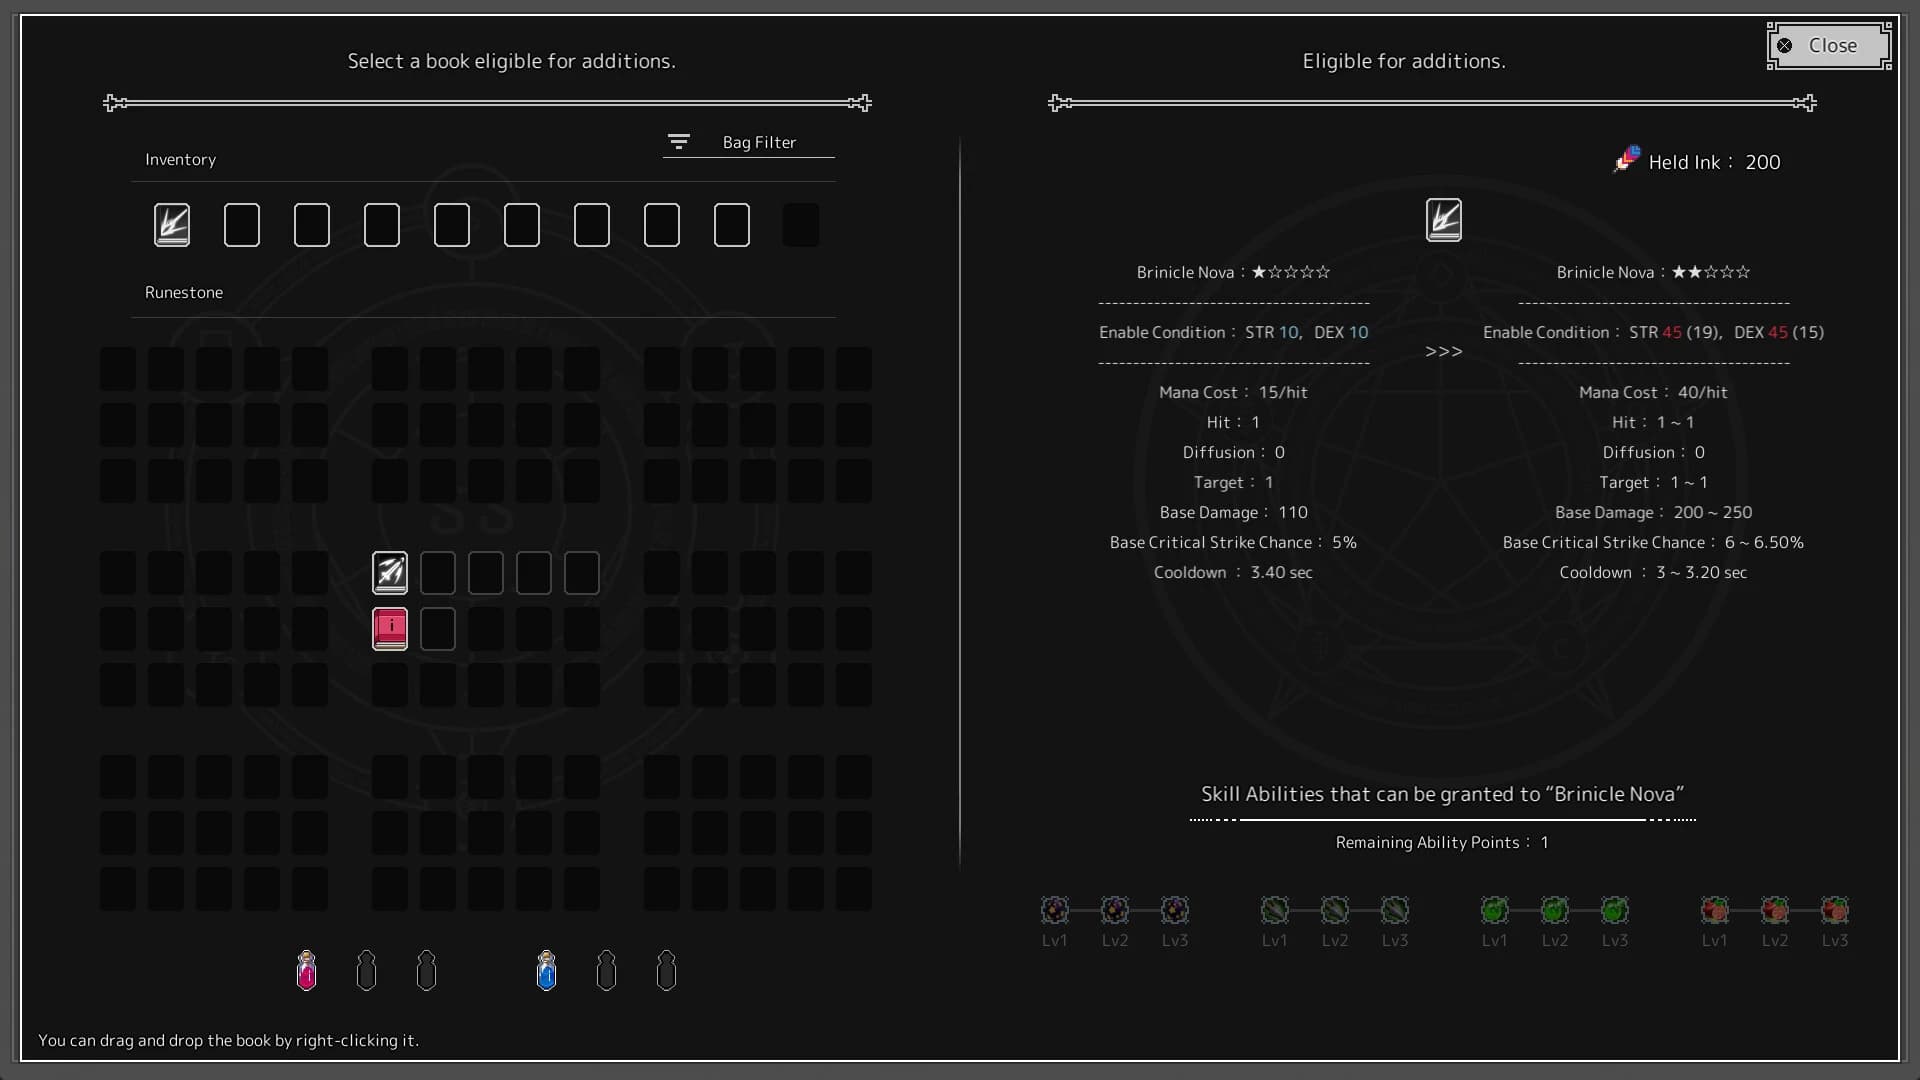Viewport: 1920px width, 1080px height.
Task: Switch to the Runestone category label
Action: pos(184,292)
